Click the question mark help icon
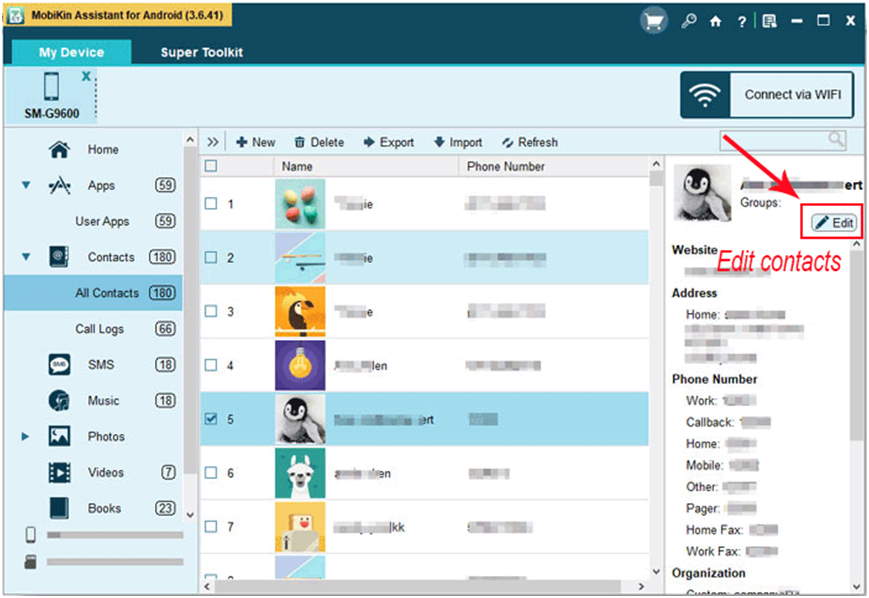Image resolution: width=869 pixels, height=598 pixels. pyautogui.click(x=741, y=20)
